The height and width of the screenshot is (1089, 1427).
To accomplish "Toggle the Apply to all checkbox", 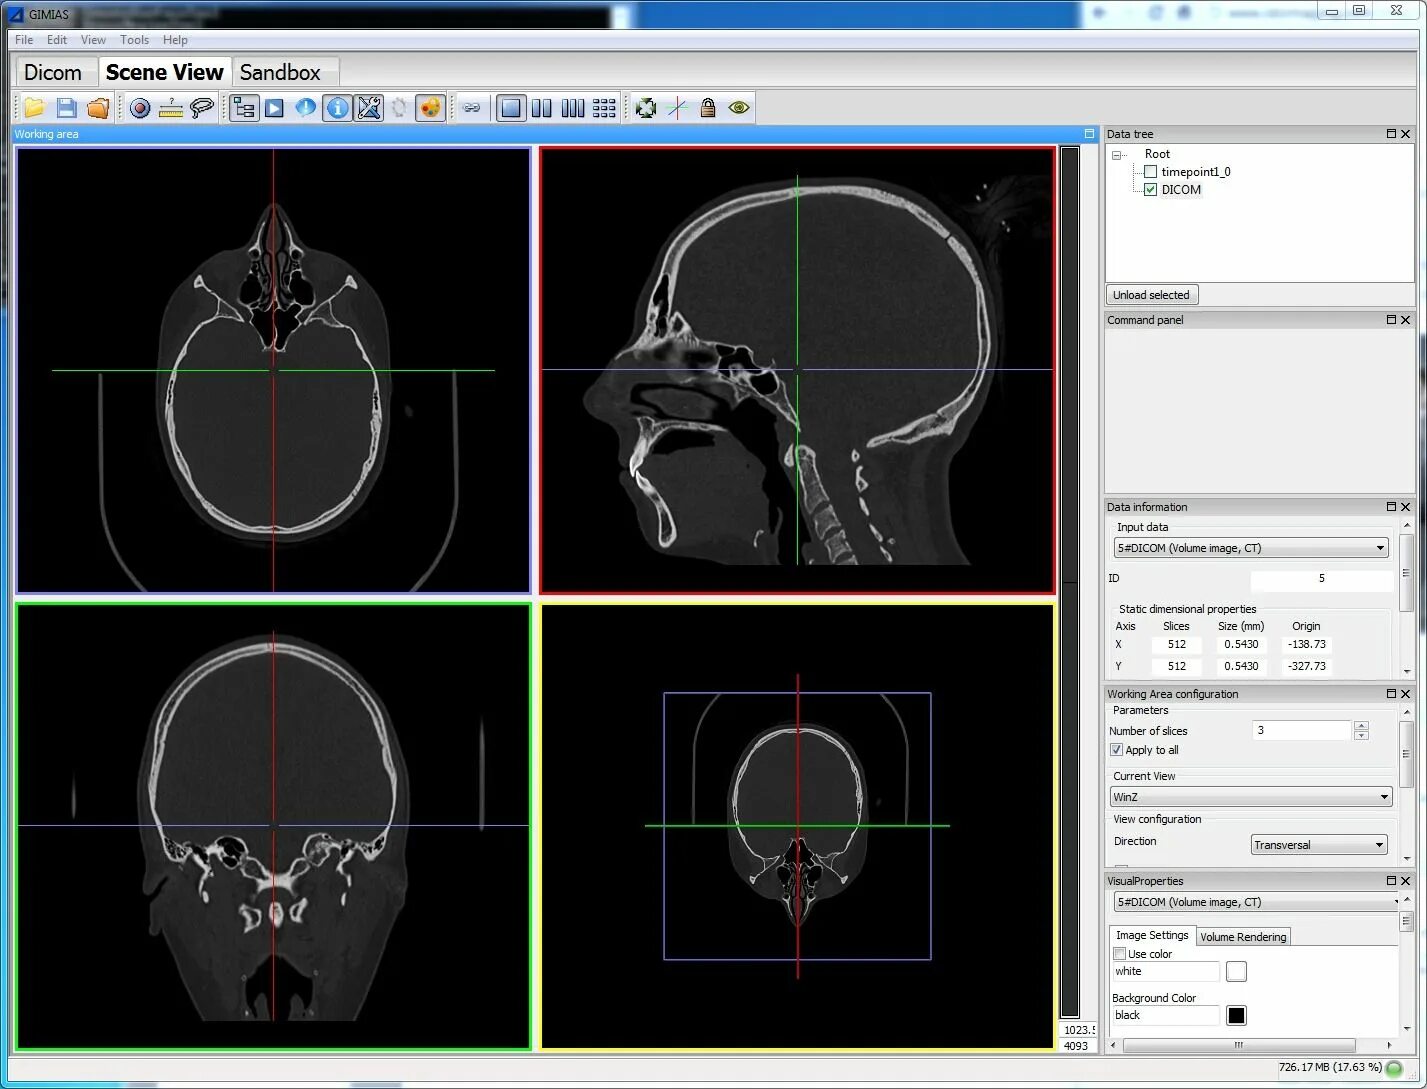I will coord(1116,750).
